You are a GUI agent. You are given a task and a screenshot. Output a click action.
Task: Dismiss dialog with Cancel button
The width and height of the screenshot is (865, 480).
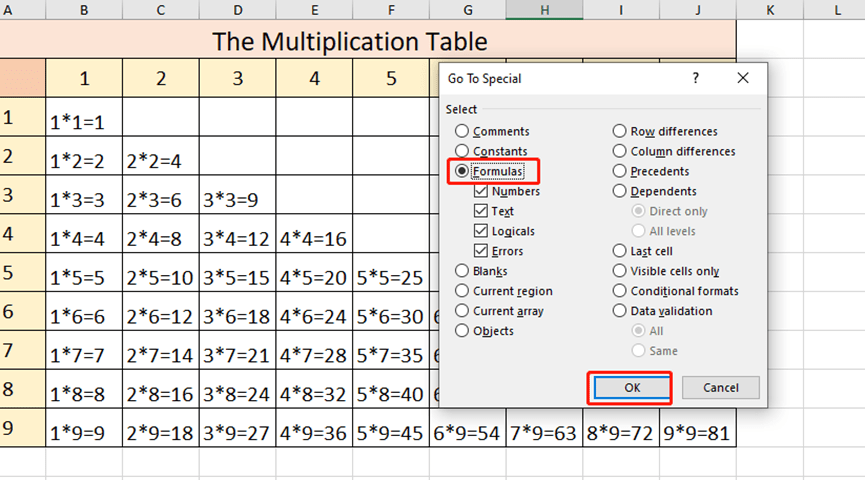pyautogui.click(x=720, y=388)
